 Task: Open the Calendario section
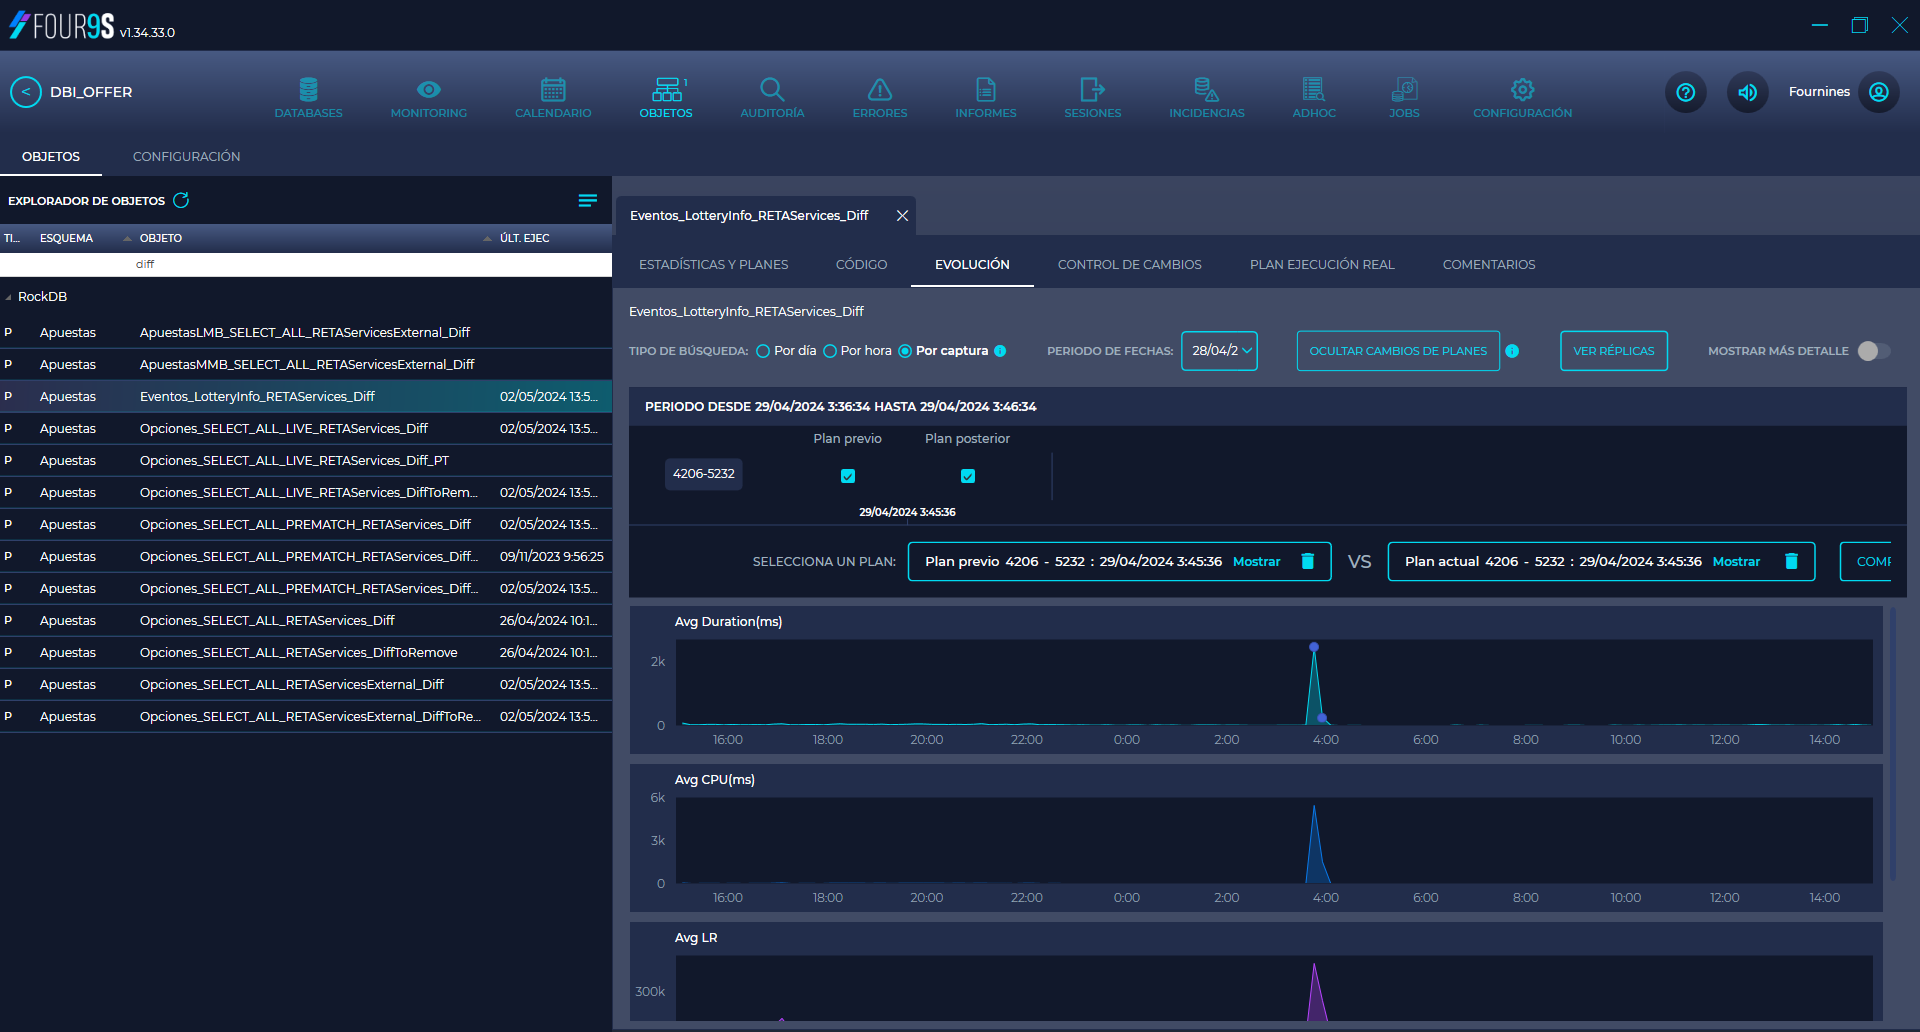(x=552, y=96)
